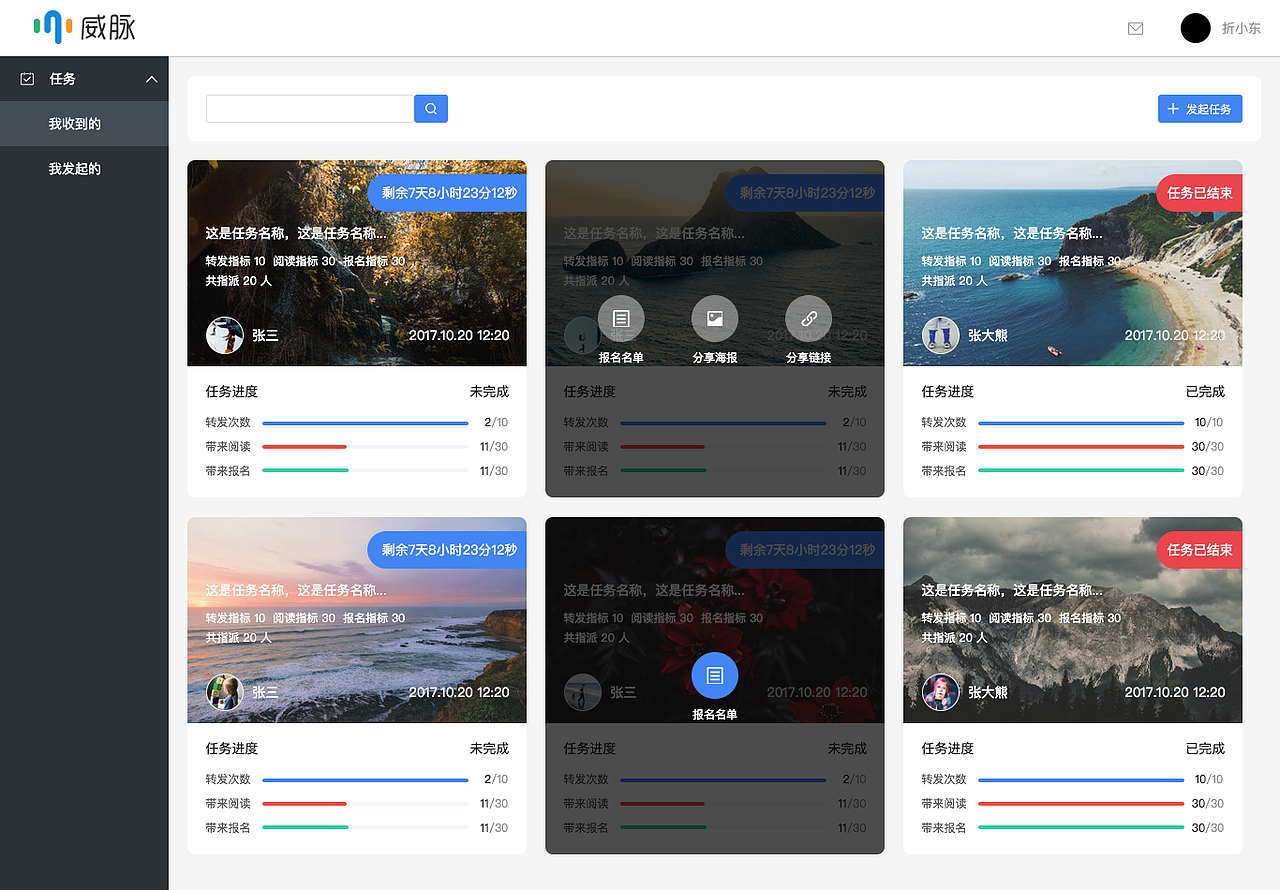Viewport: 1280px width, 890px height.
Task: Click 张三 avatar on the forest card
Action: 225,335
